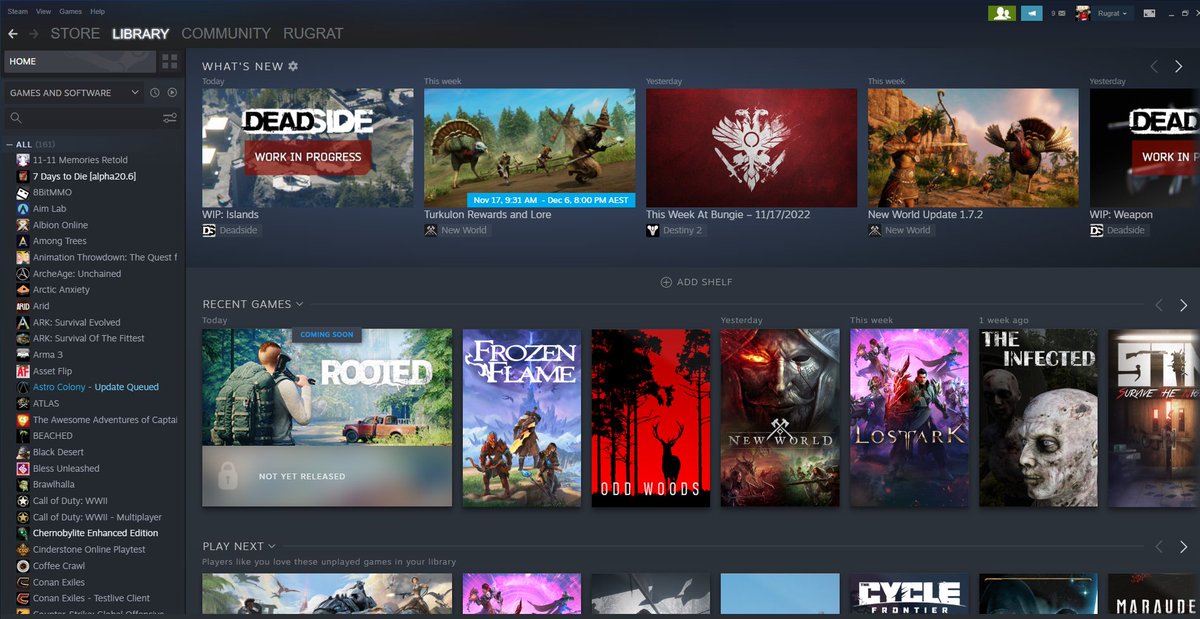Viewport: 1200px width, 619px height.
Task: Open the Rooted game card
Action: (327, 417)
